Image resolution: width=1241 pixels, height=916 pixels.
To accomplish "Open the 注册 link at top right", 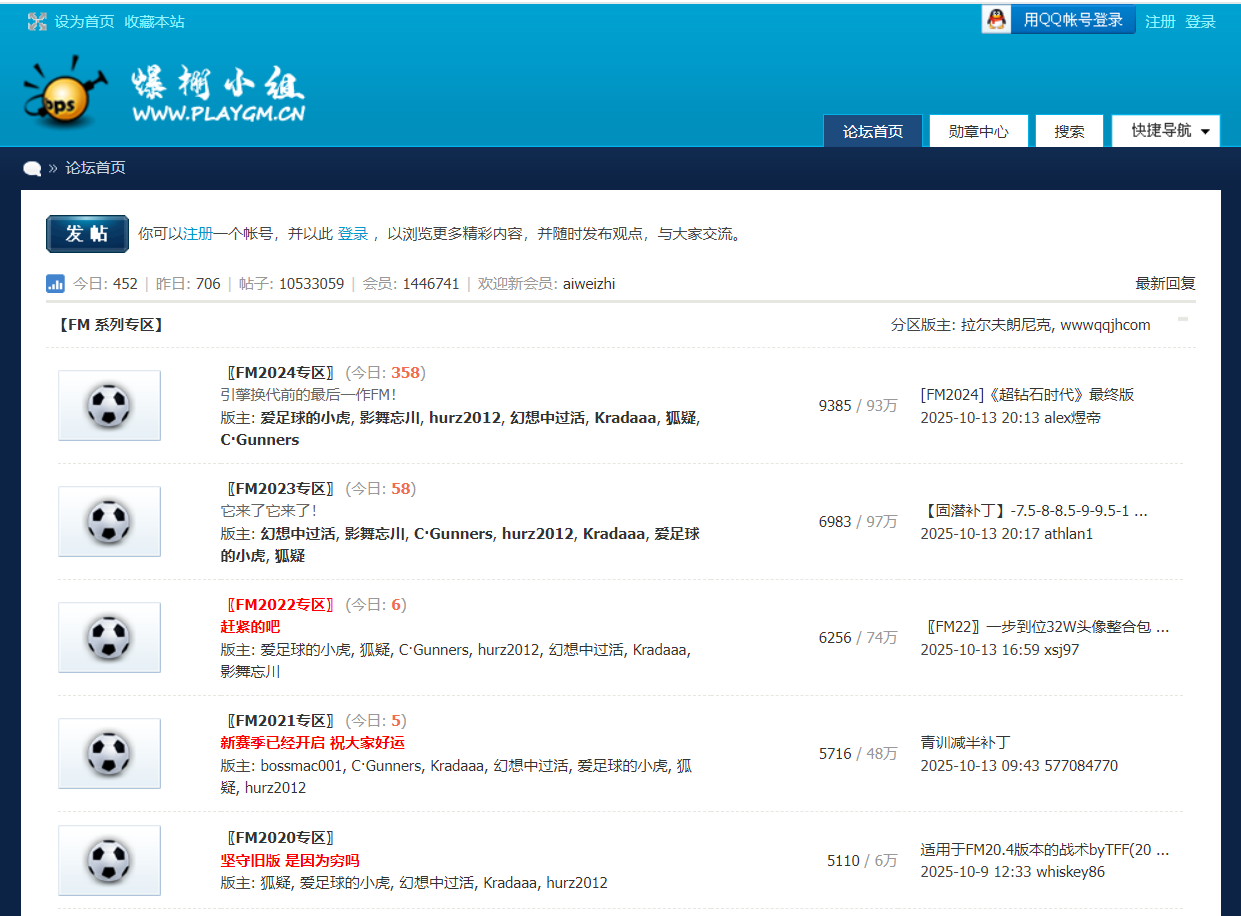I will 1159,20.
